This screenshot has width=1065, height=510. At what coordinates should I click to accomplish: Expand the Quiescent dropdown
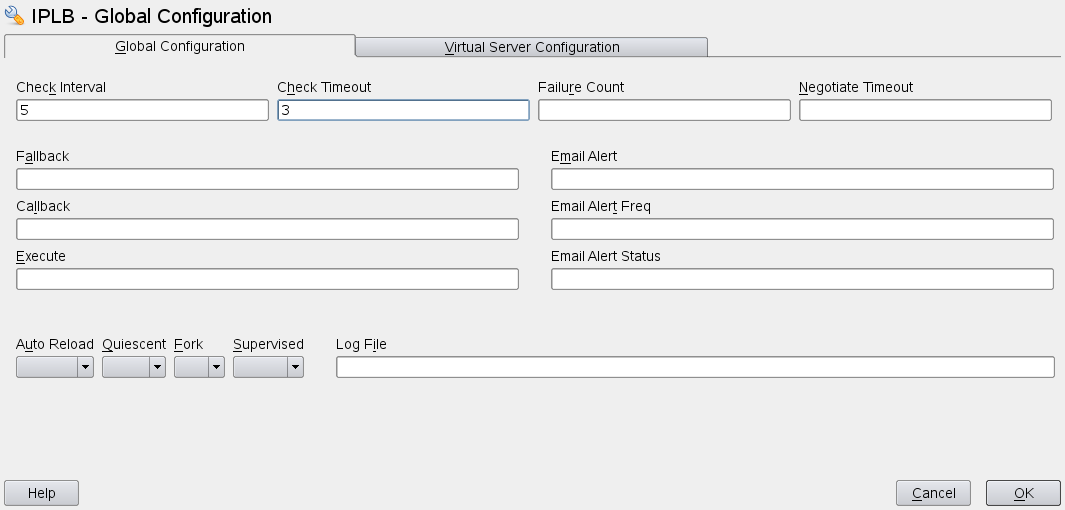[x=134, y=367]
